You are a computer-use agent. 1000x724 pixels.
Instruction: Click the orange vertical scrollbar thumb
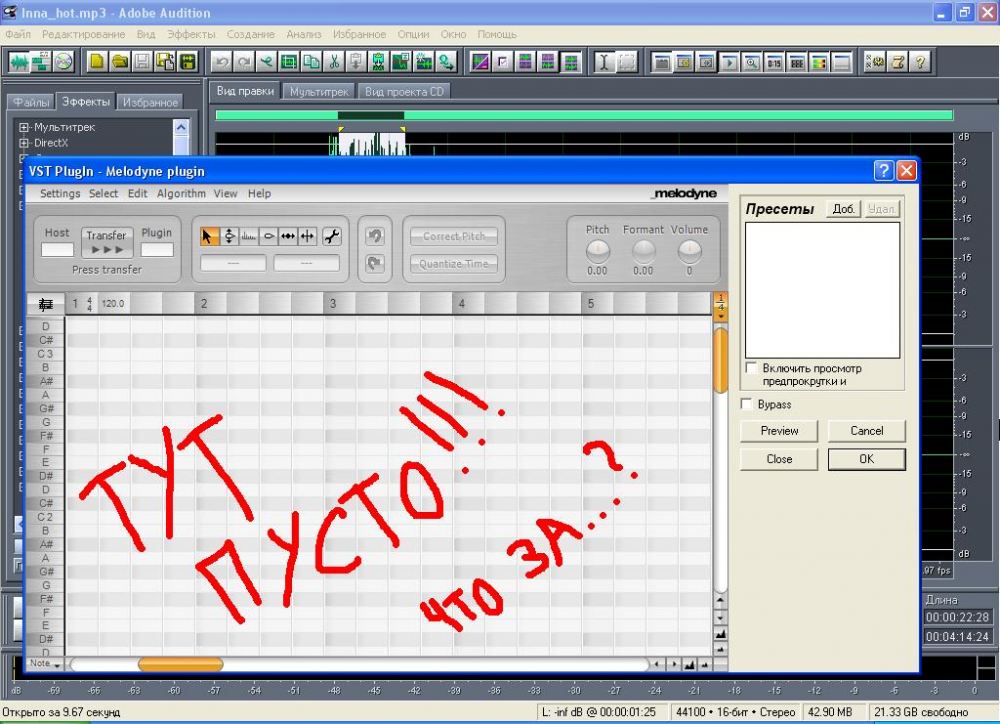coord(721,360)
